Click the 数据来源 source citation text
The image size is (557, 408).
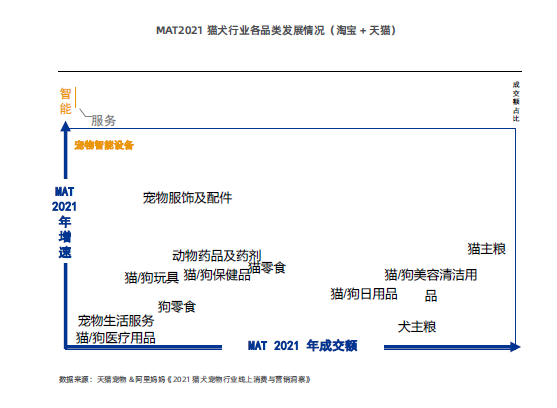coord(184,380)
